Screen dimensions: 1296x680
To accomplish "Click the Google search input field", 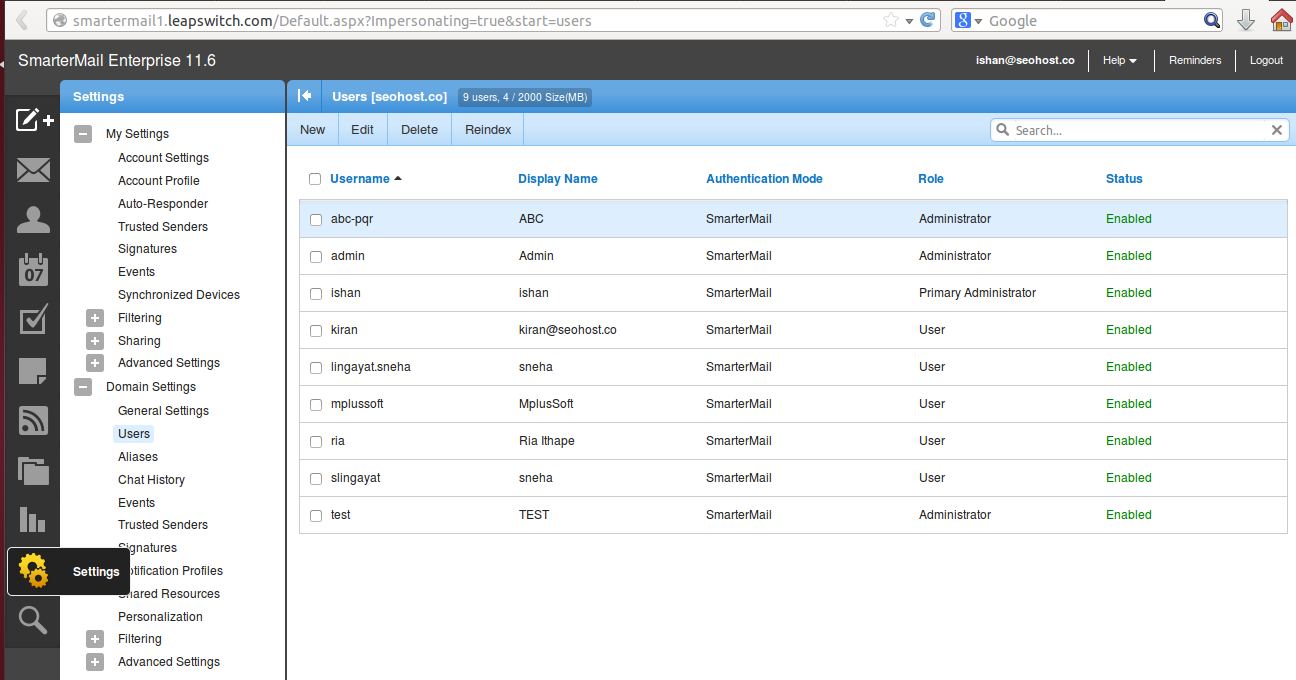I will (1094, 20).
